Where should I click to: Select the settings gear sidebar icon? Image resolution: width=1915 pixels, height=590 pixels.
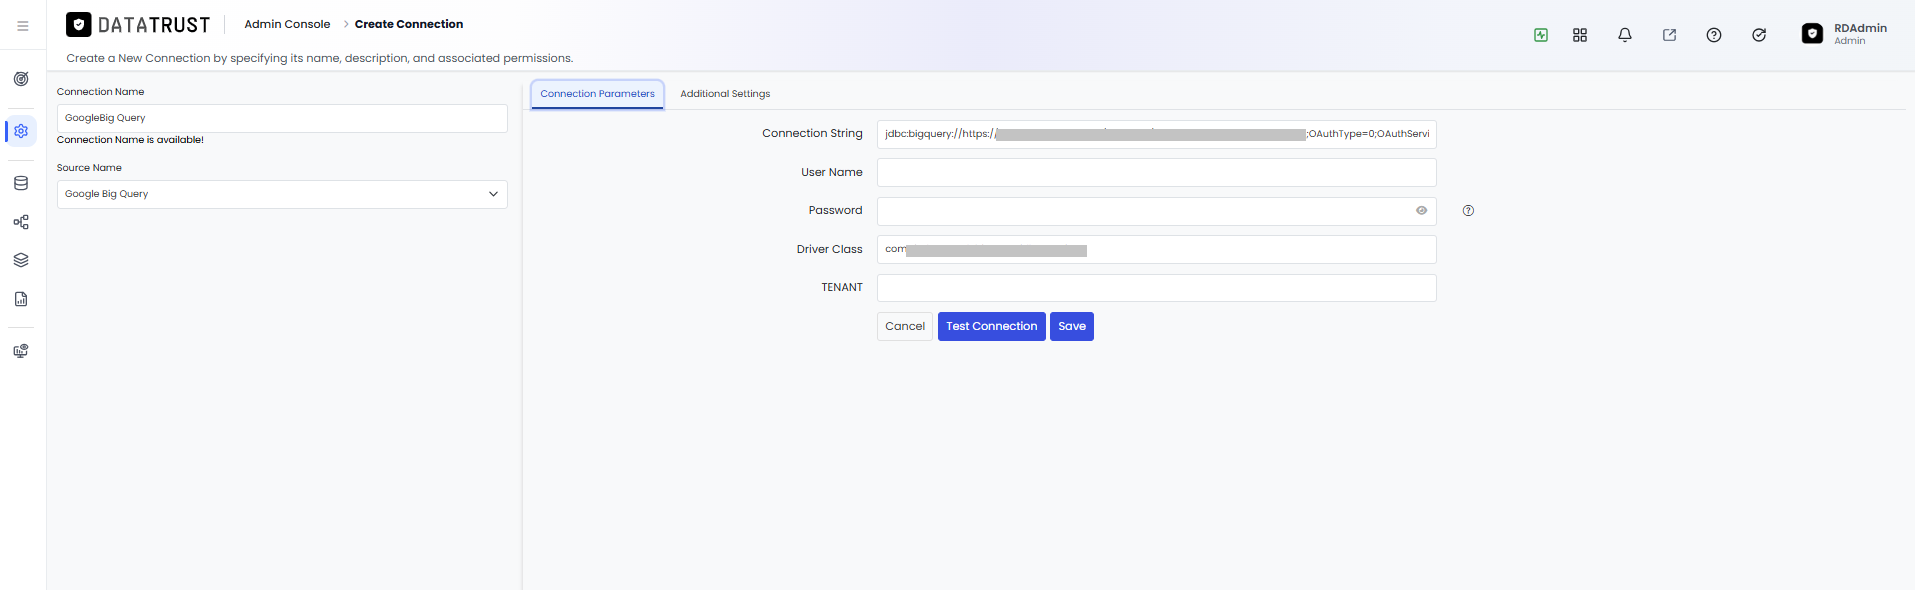click(21, 131)
